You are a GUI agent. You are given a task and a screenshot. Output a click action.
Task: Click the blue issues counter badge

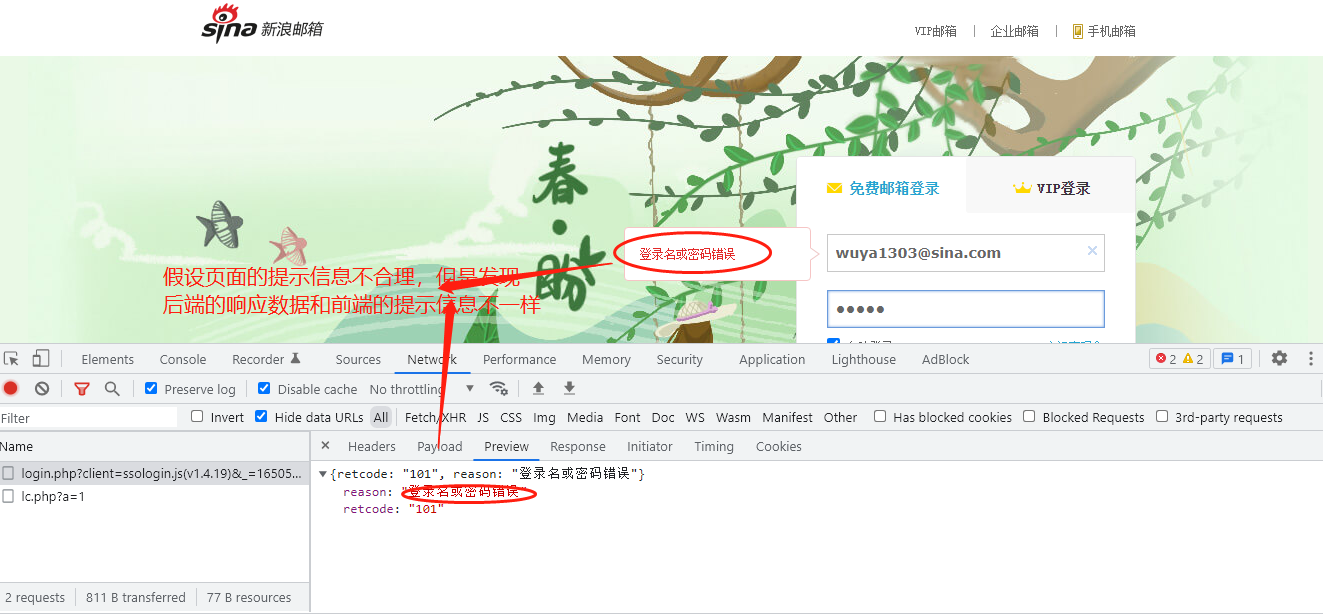(x=1232, y=359)
